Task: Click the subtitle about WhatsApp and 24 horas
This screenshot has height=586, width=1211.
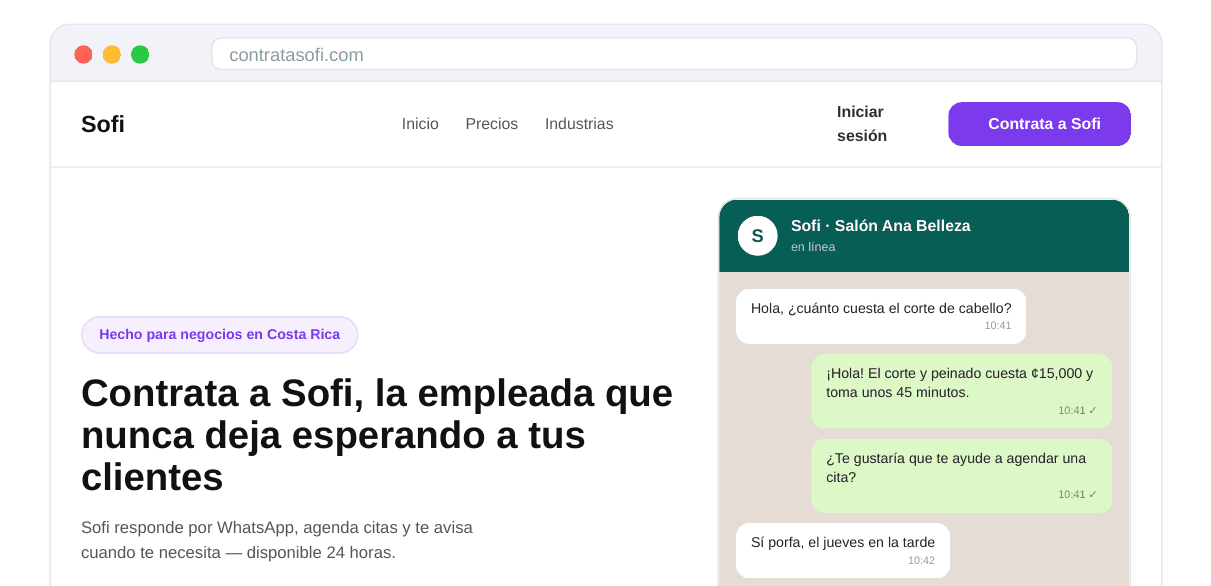Action: pyautogui.click(x=277, y=540)
